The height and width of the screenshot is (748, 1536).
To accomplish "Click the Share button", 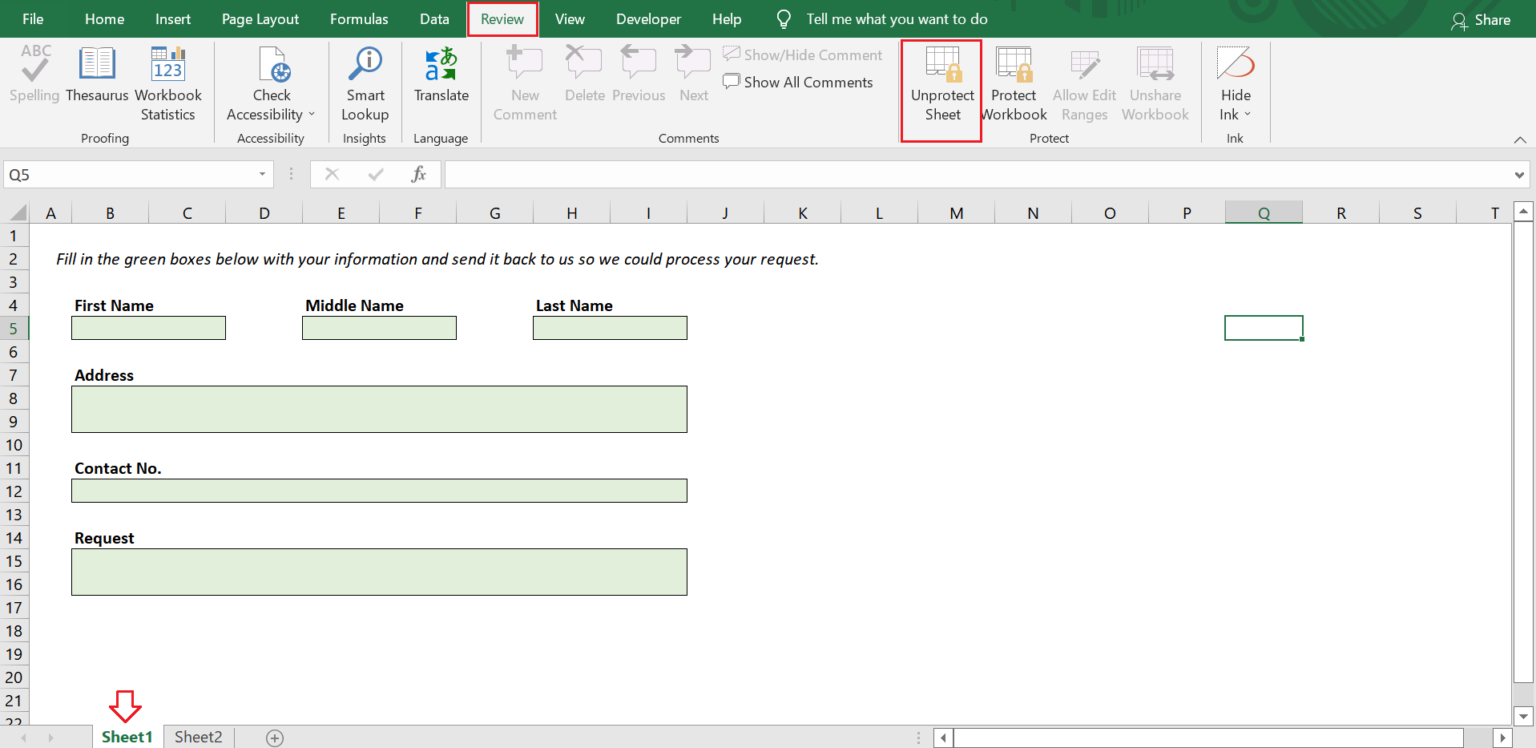I will point(1481,19).
